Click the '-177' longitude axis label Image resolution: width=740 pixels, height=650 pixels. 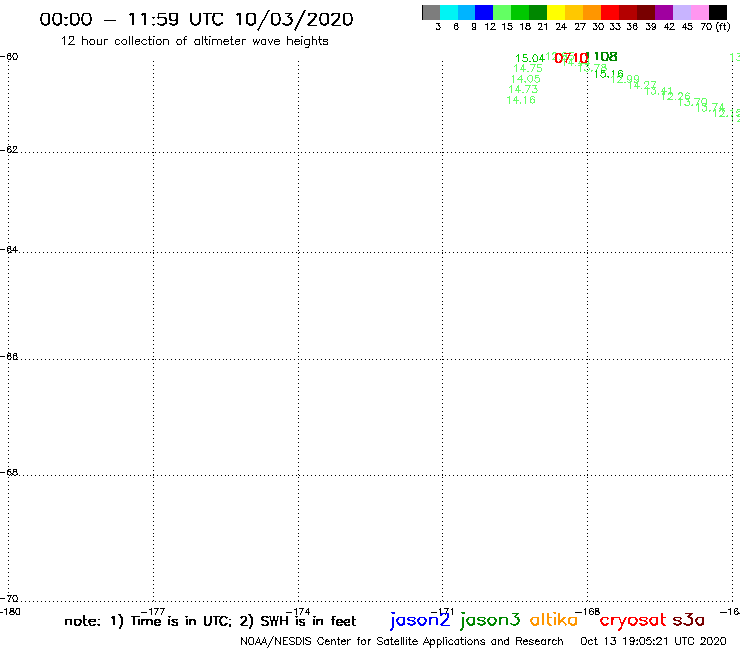coord(153,612)
